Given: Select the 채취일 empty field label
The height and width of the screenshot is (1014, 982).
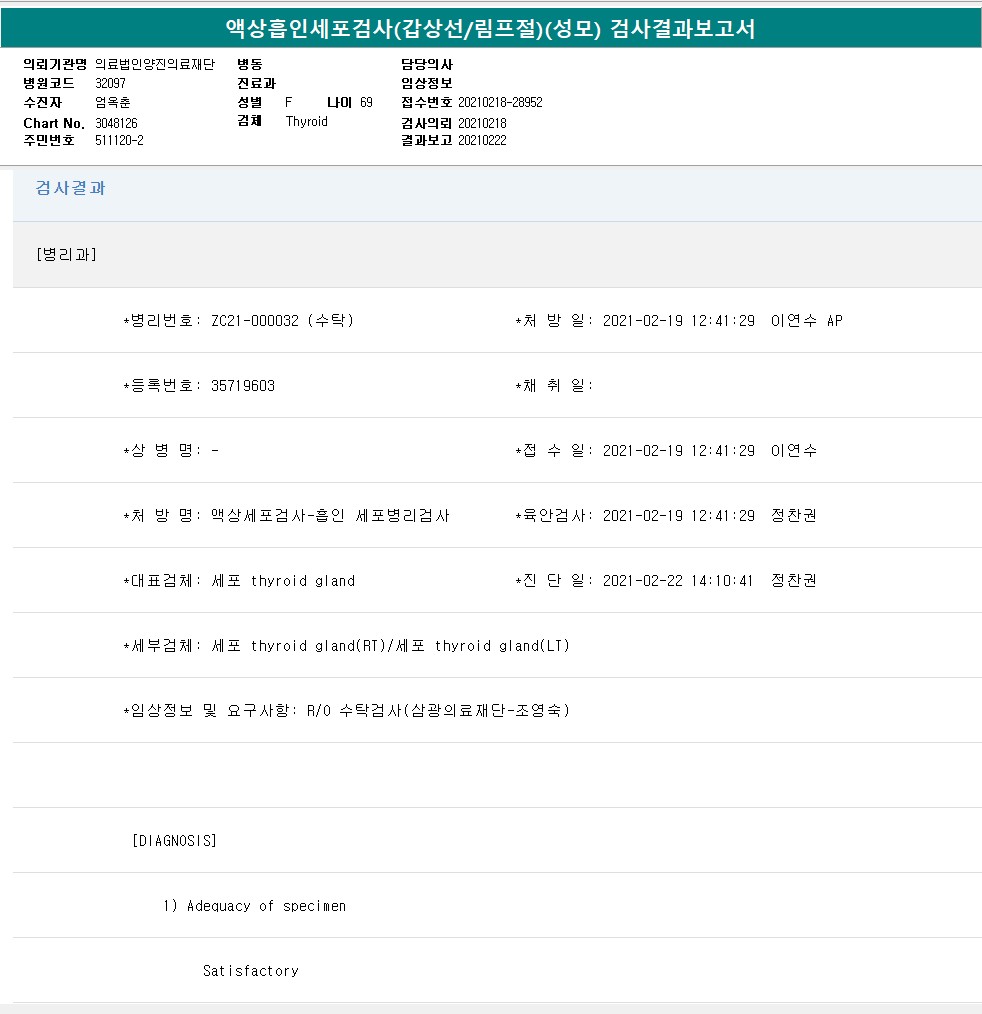Looking at the screenshot, I should 554,386.
